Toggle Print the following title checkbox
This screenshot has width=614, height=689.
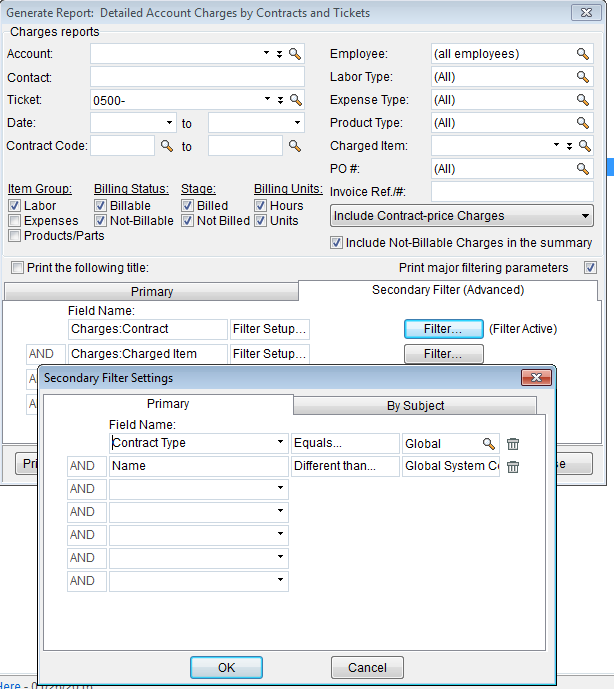pyautogui.click(x=17, y=268)
